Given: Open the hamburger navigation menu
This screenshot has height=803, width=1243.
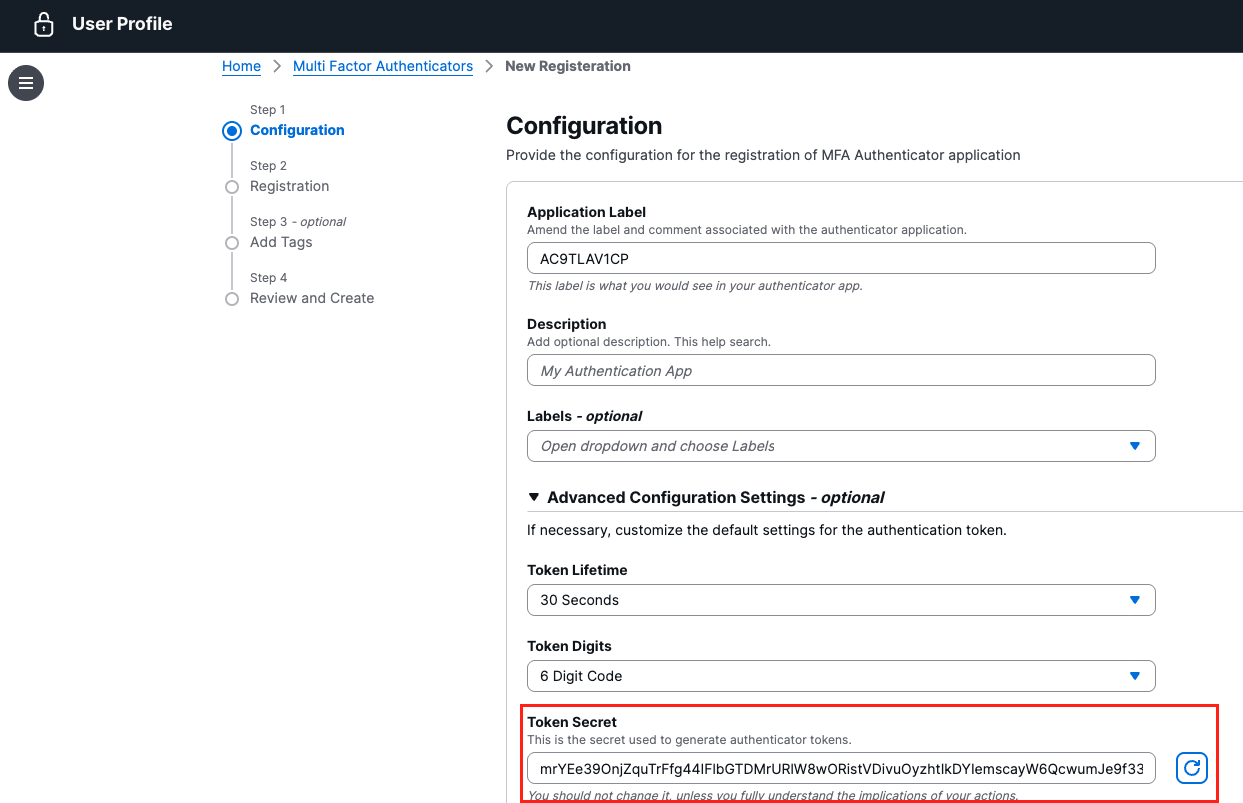Looking at the screenshot, I should coord(26,83).
